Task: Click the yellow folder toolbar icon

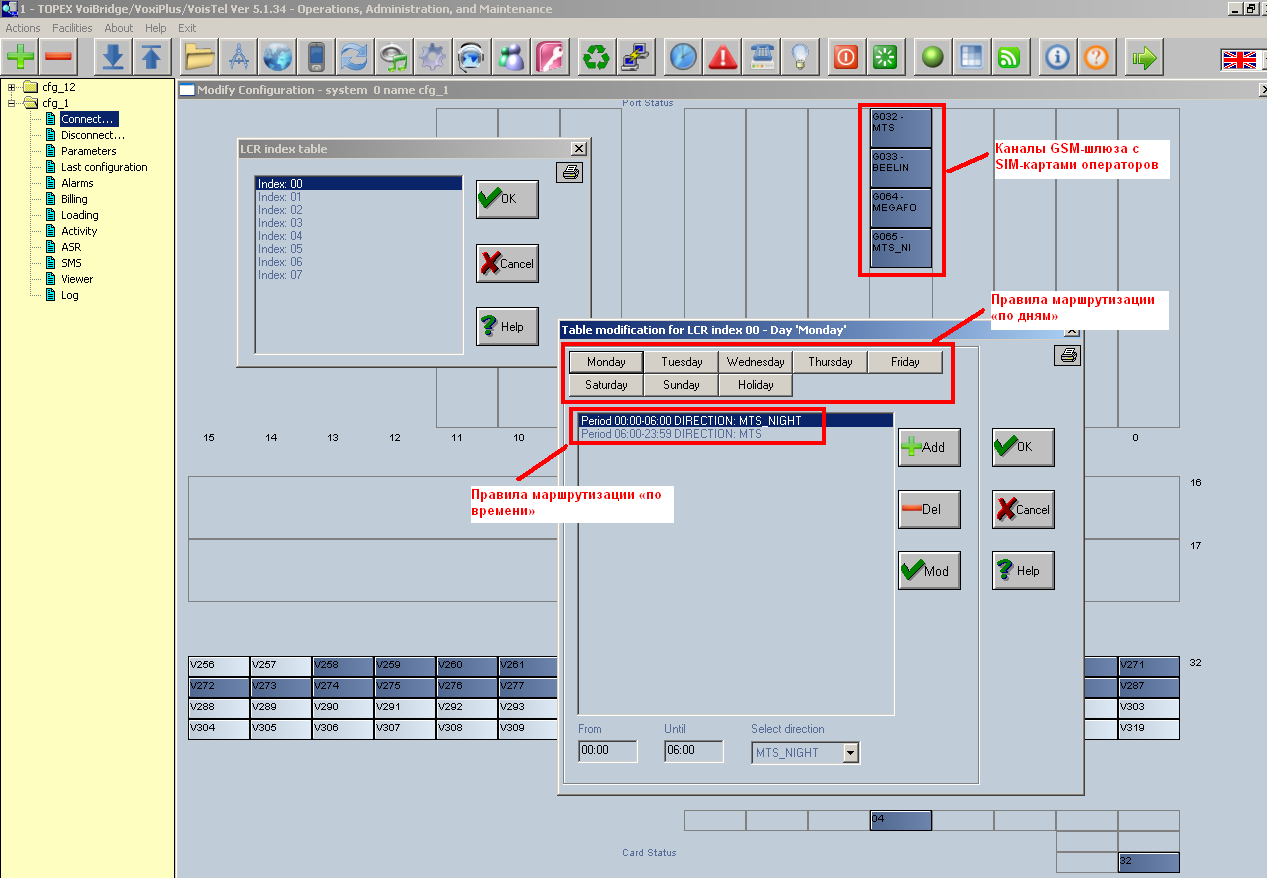Action: (x=200, y=58)
